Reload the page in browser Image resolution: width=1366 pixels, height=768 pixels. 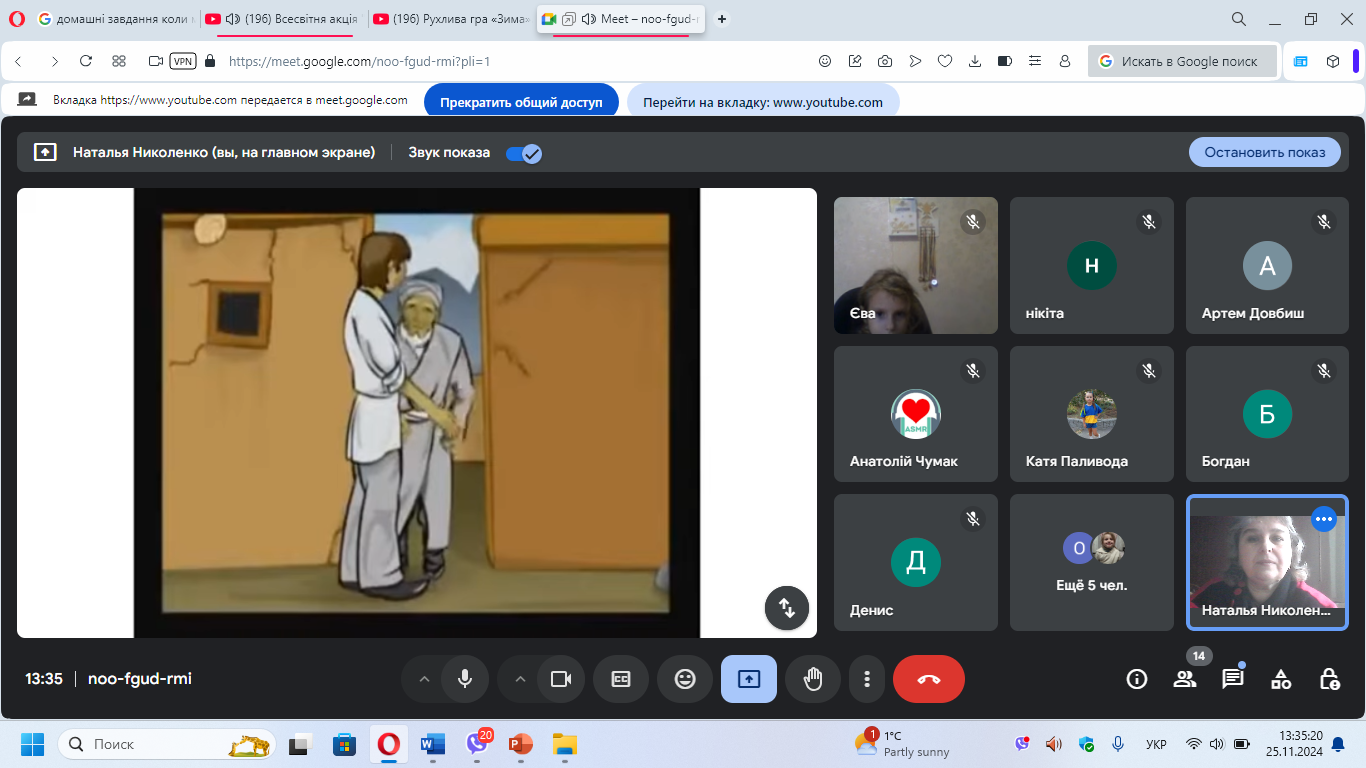coord(86,61)
